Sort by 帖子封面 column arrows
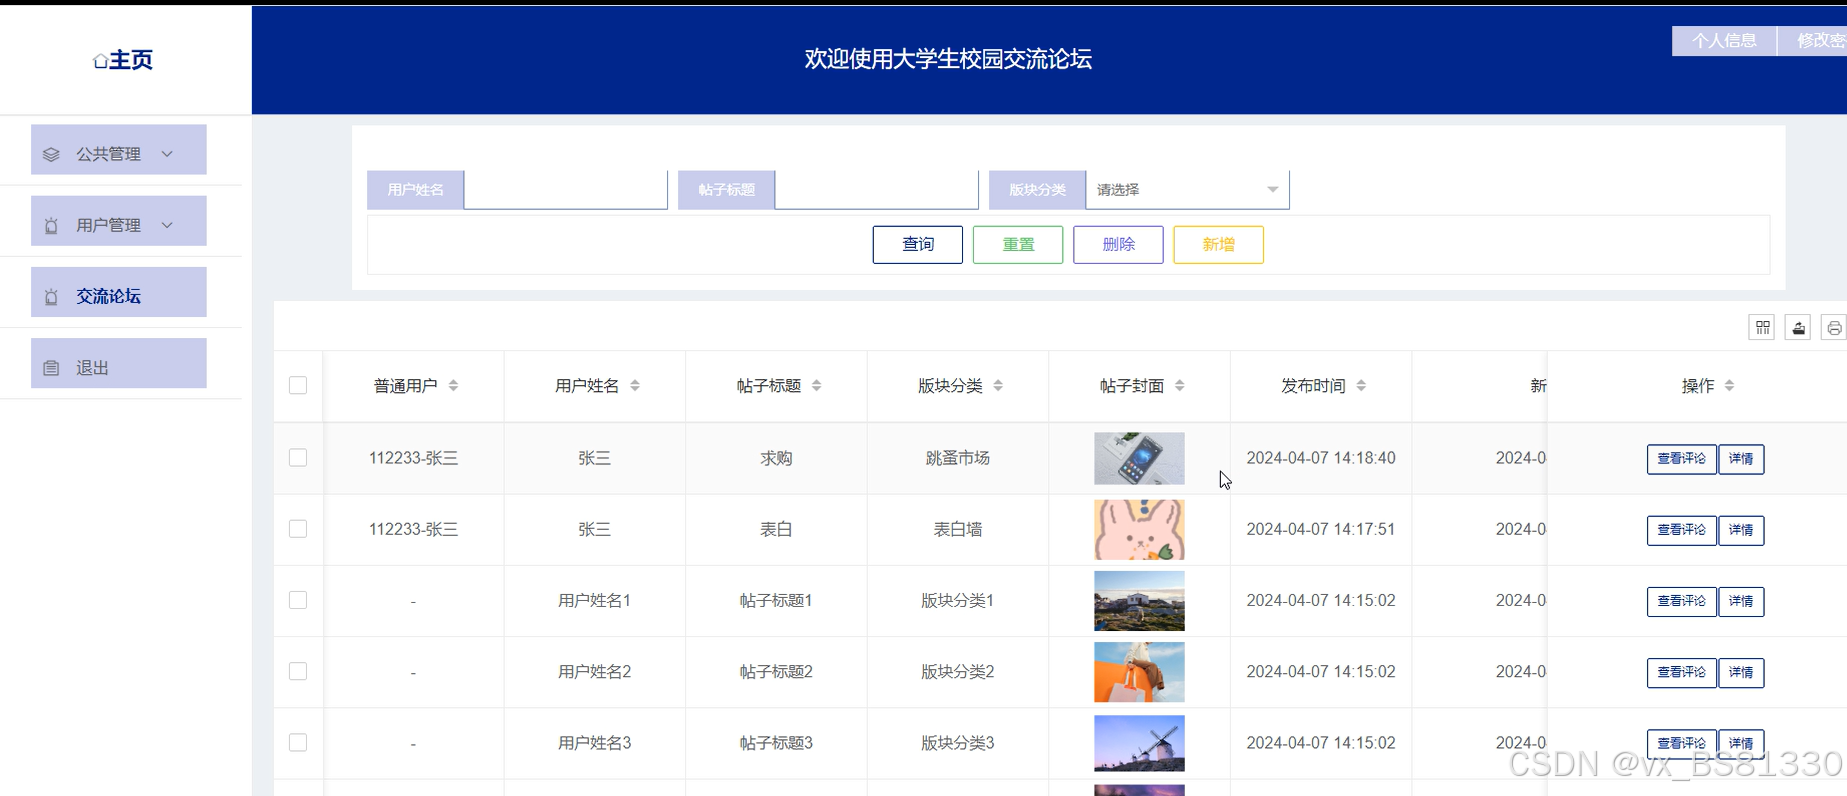 click(x=1180, y=386)
